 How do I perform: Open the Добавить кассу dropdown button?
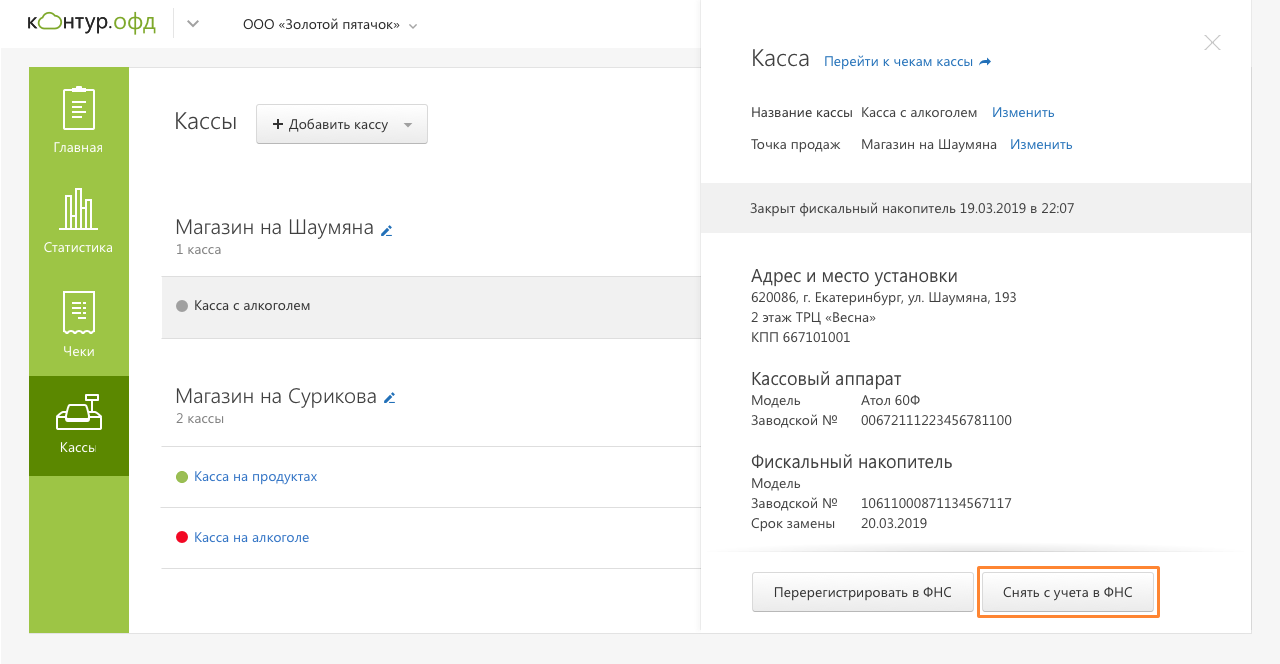tap(341, 125)
